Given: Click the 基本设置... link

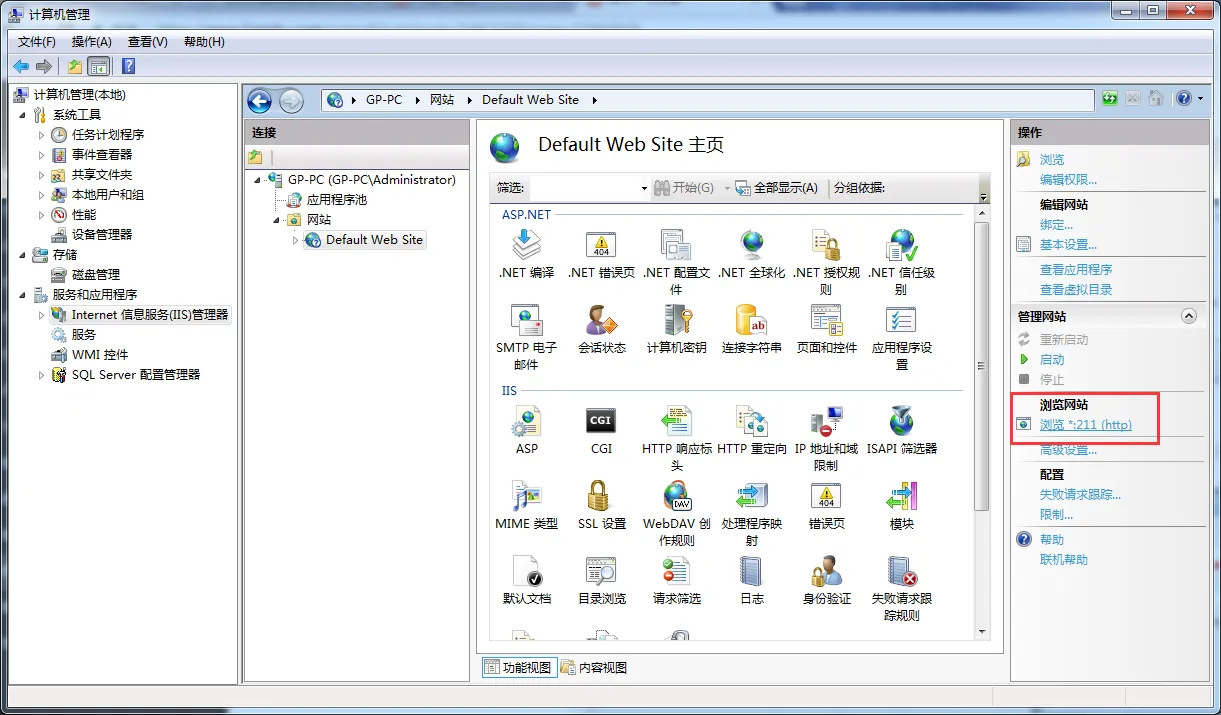Looking at the screenshot, I should [1068, 245].
